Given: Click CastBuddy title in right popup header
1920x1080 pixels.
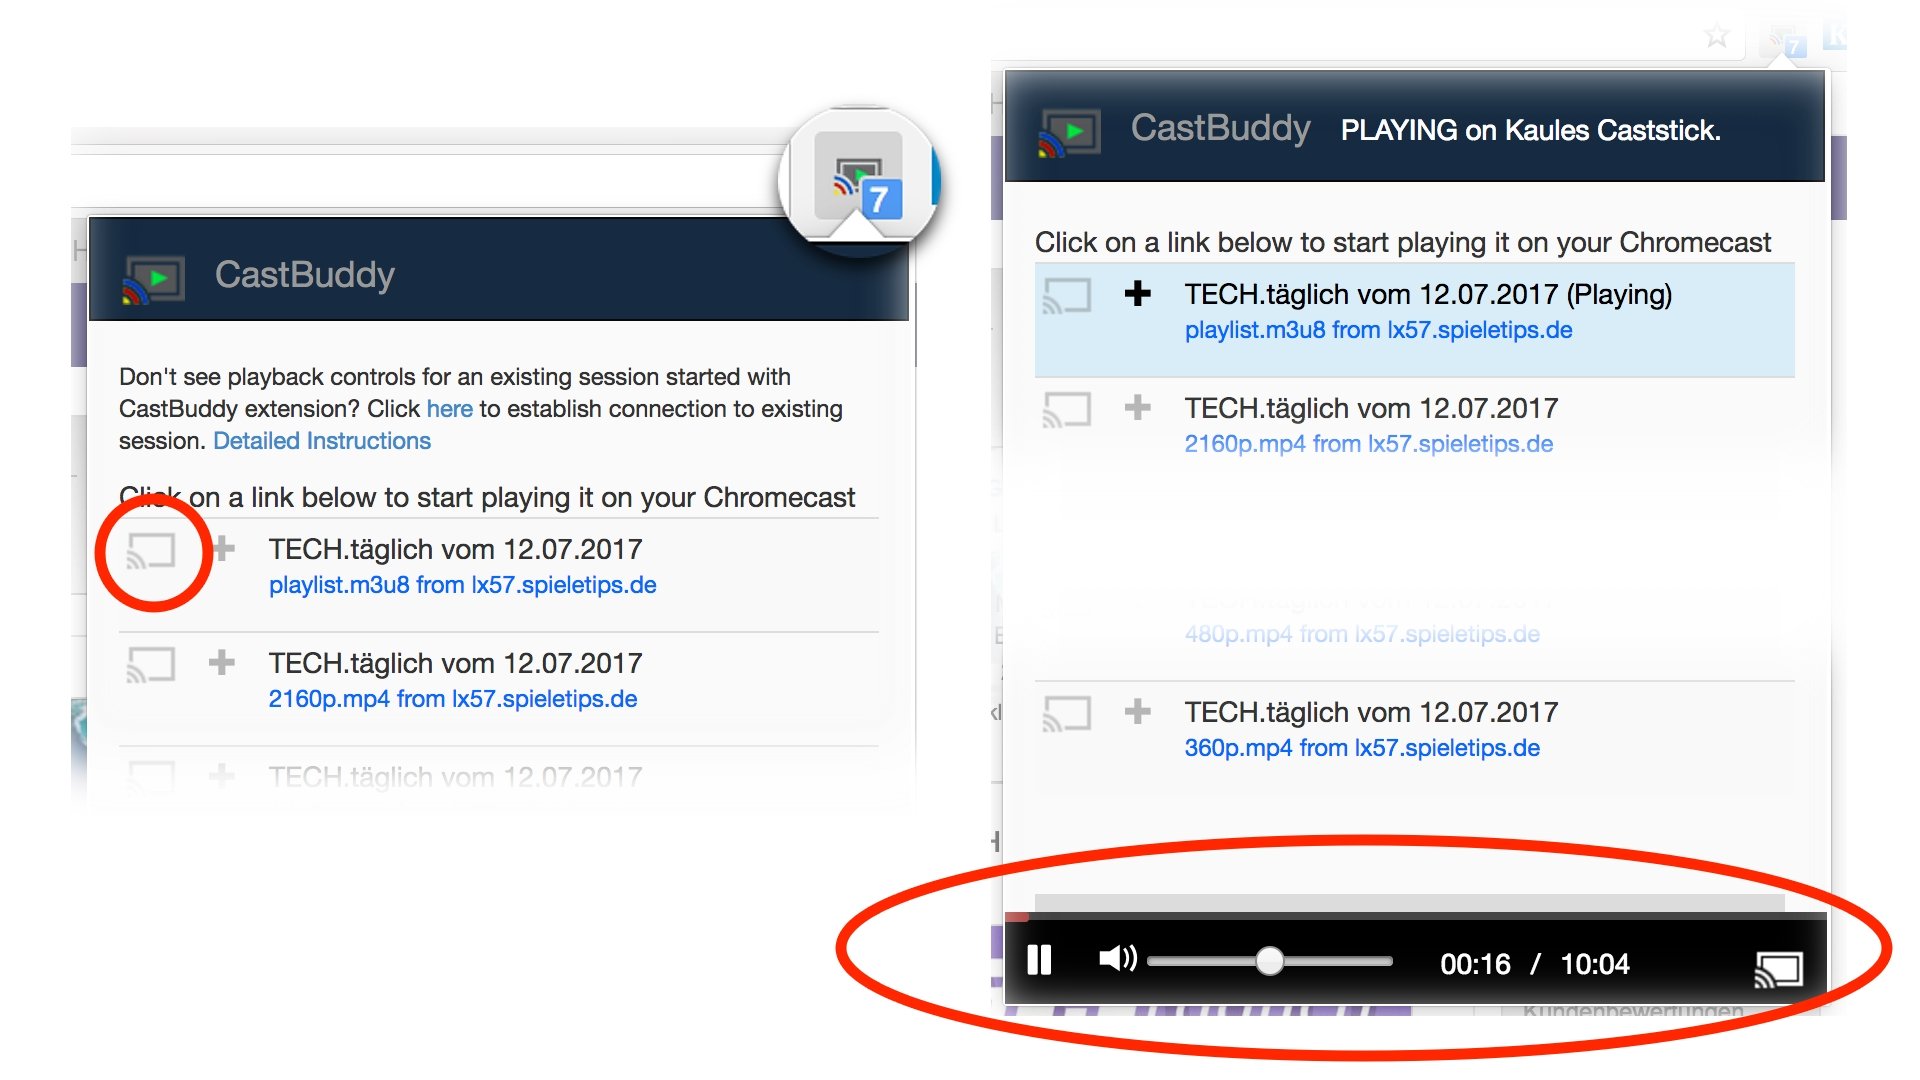Looking at the screenshot, I should coord(1220,128).
